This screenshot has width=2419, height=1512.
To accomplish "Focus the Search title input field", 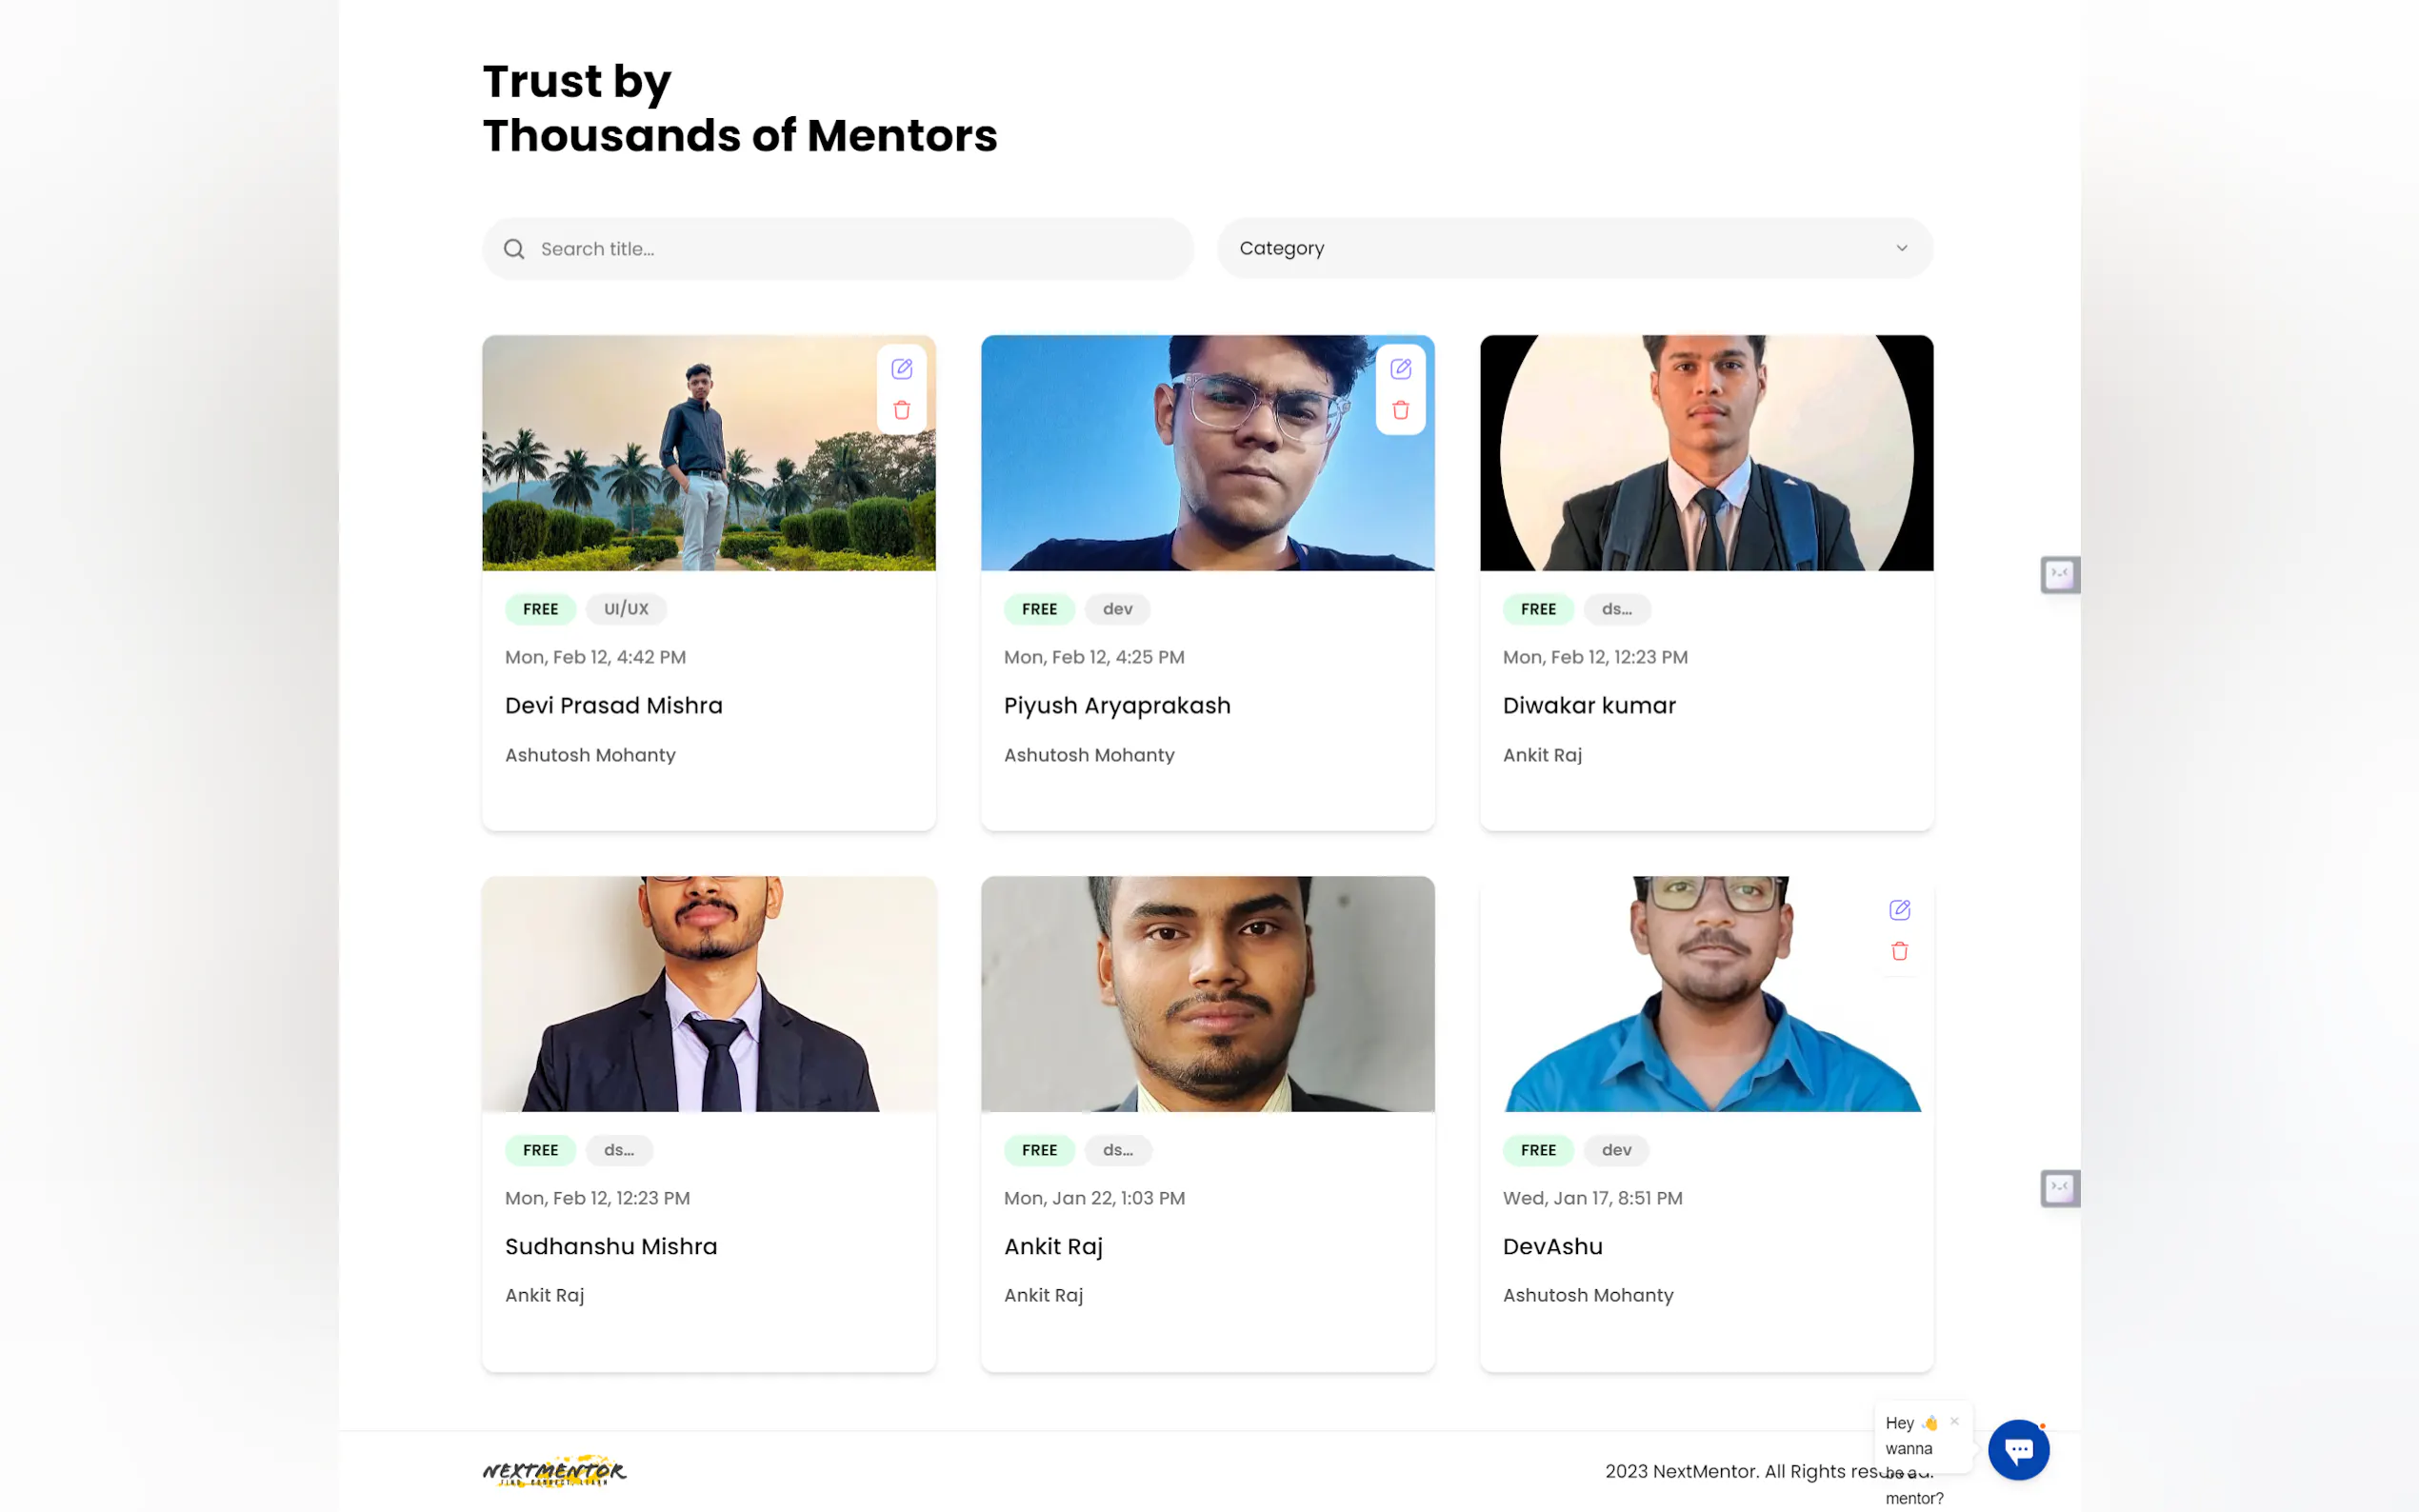I will click(x=860, y=249).
